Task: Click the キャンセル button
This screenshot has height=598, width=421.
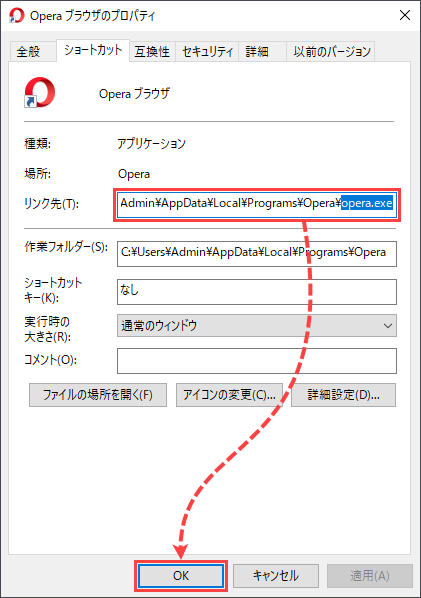Action: [276, 575]
